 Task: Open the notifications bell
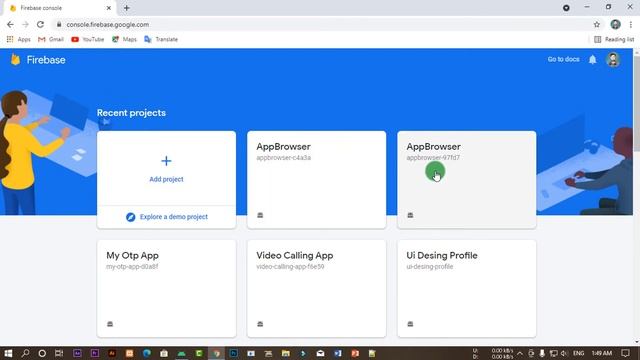(x=593, y=60)
